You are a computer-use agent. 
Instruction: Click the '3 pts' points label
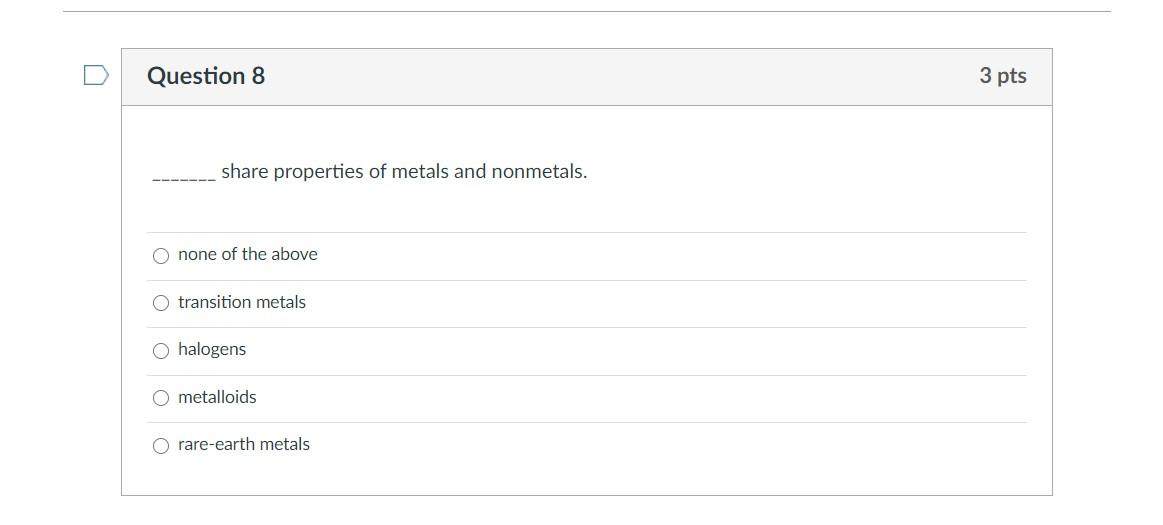(1002, 76)
